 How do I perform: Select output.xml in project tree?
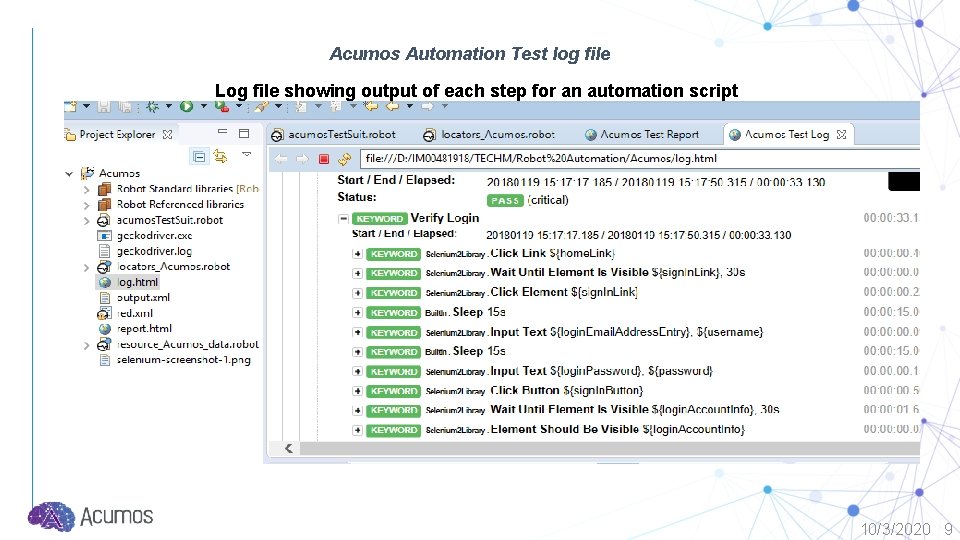[x=135, y=298]
